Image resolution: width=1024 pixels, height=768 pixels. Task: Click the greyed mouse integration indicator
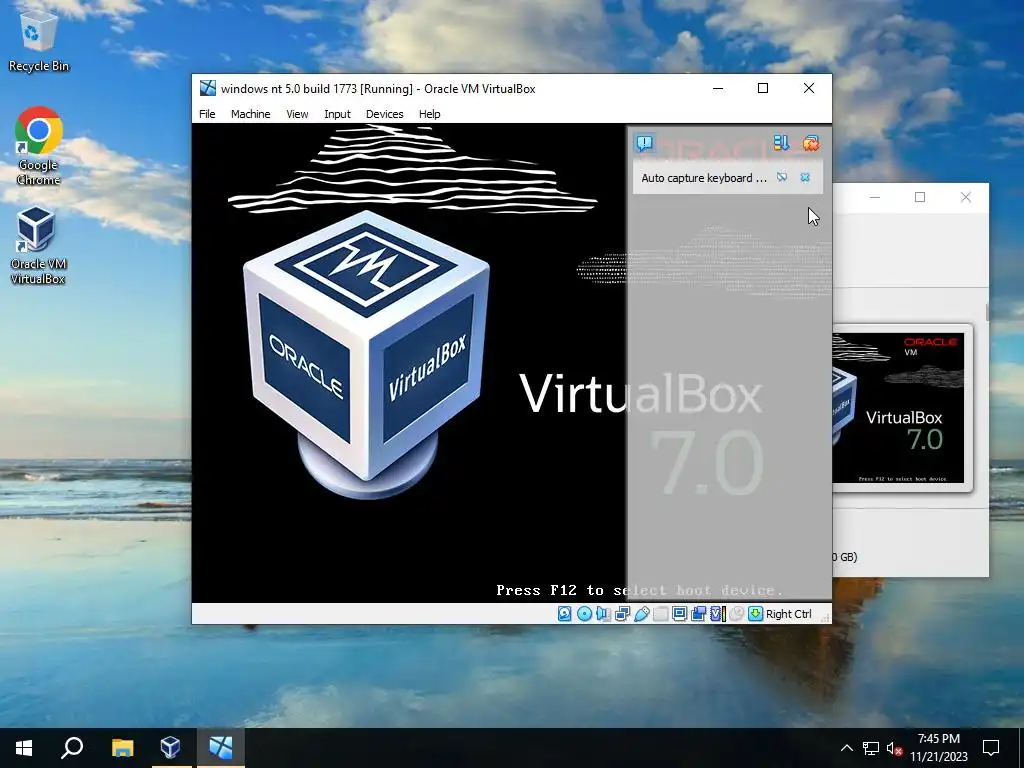[737, 614]
